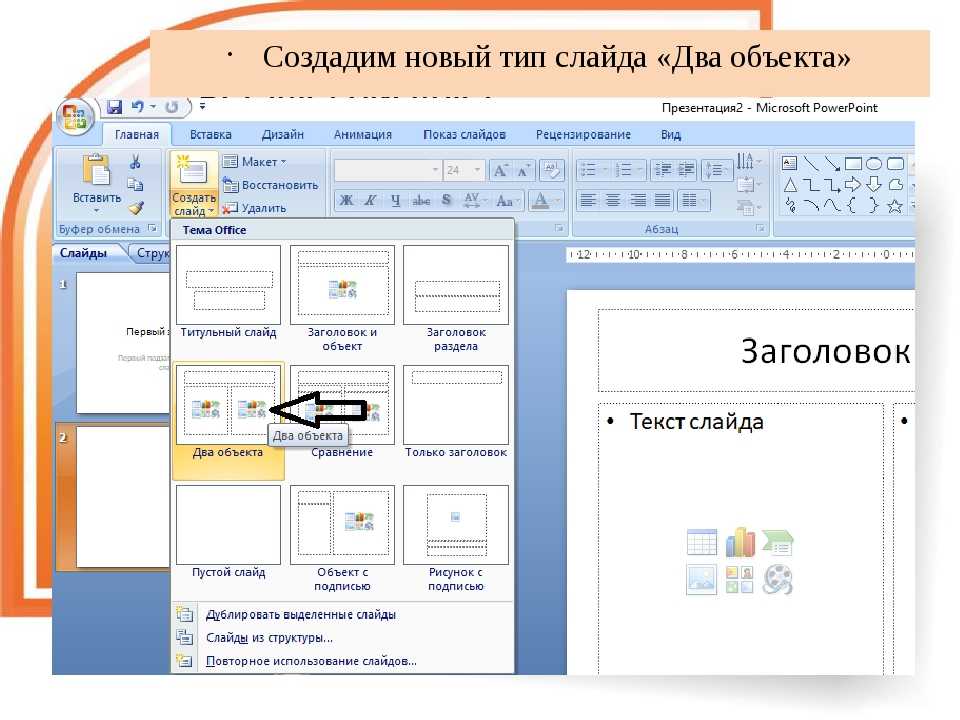960x720 pixels.
Task: Save presentation via quick access icon
Action: pyautogui.click(x=114, y=107)
